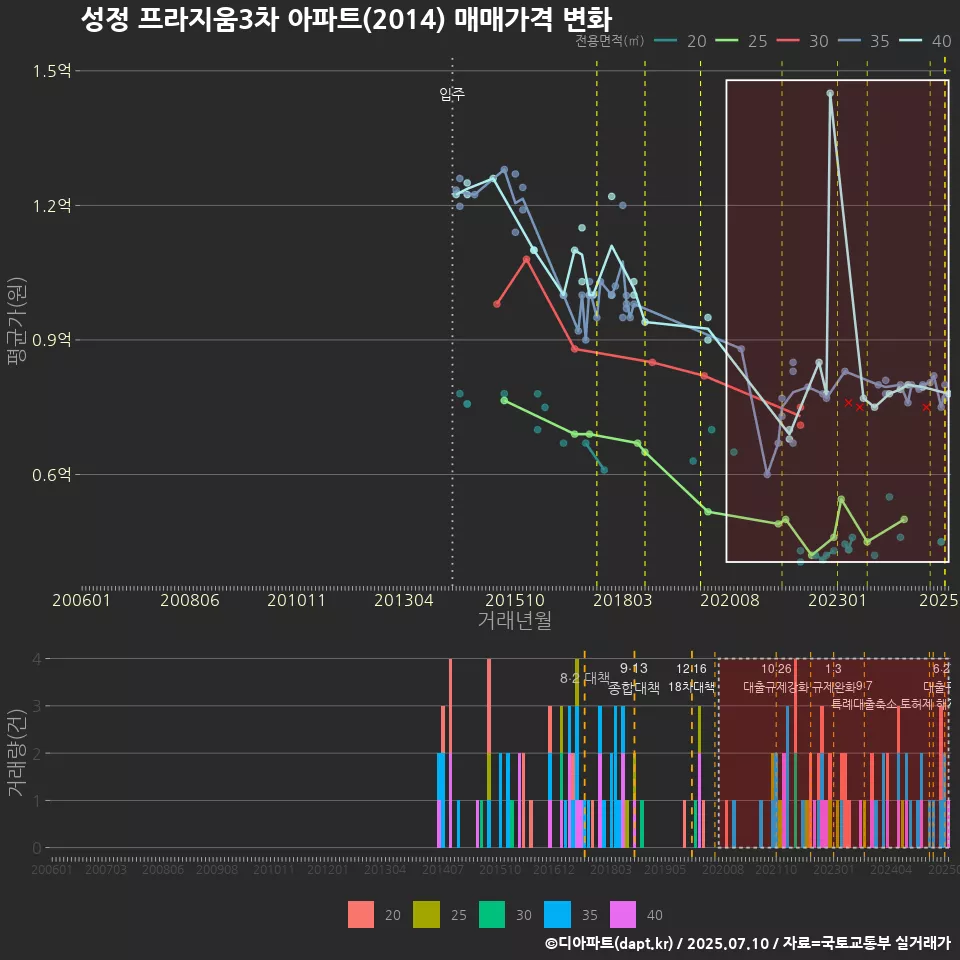Click the 0.9억 y-axis label
Viewport: 960px width, 960px height.
[52, 340]
